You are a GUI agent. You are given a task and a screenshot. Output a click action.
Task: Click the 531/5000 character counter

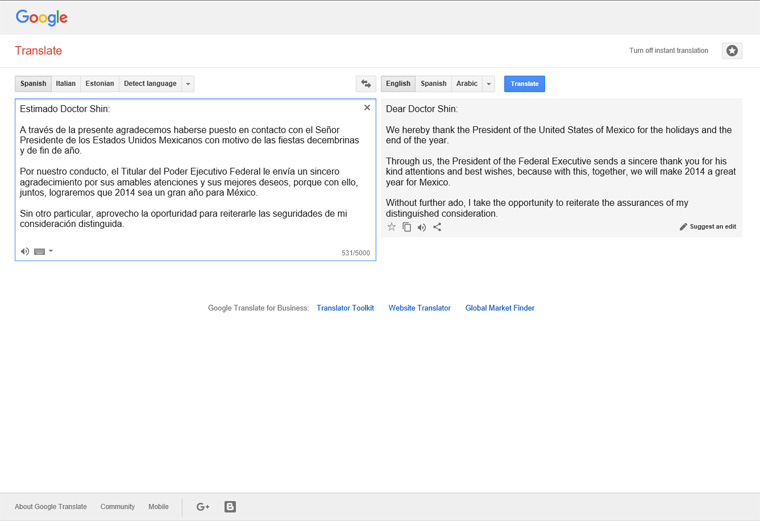click(355, 253)
